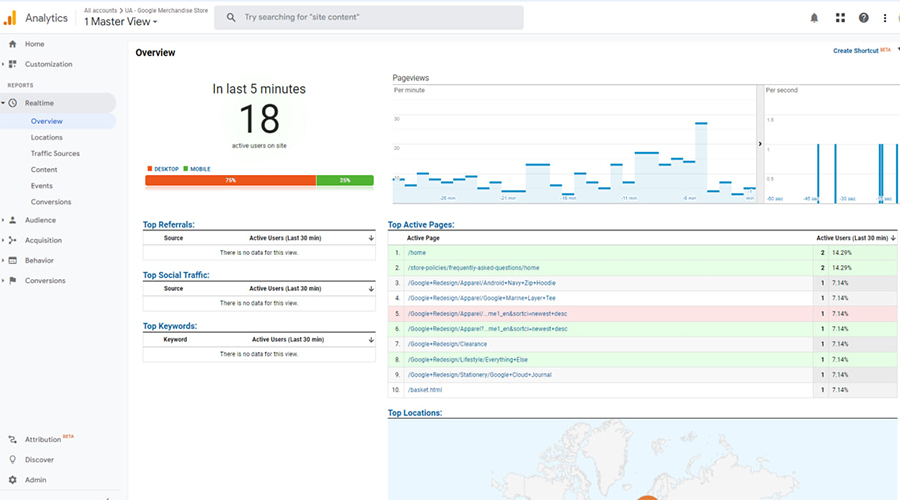Image resolution: width=900 pixels, height=500 pixels.
Task: Open the Android+Navy+Zip+Hoodie page link
Action: [482, 283]
